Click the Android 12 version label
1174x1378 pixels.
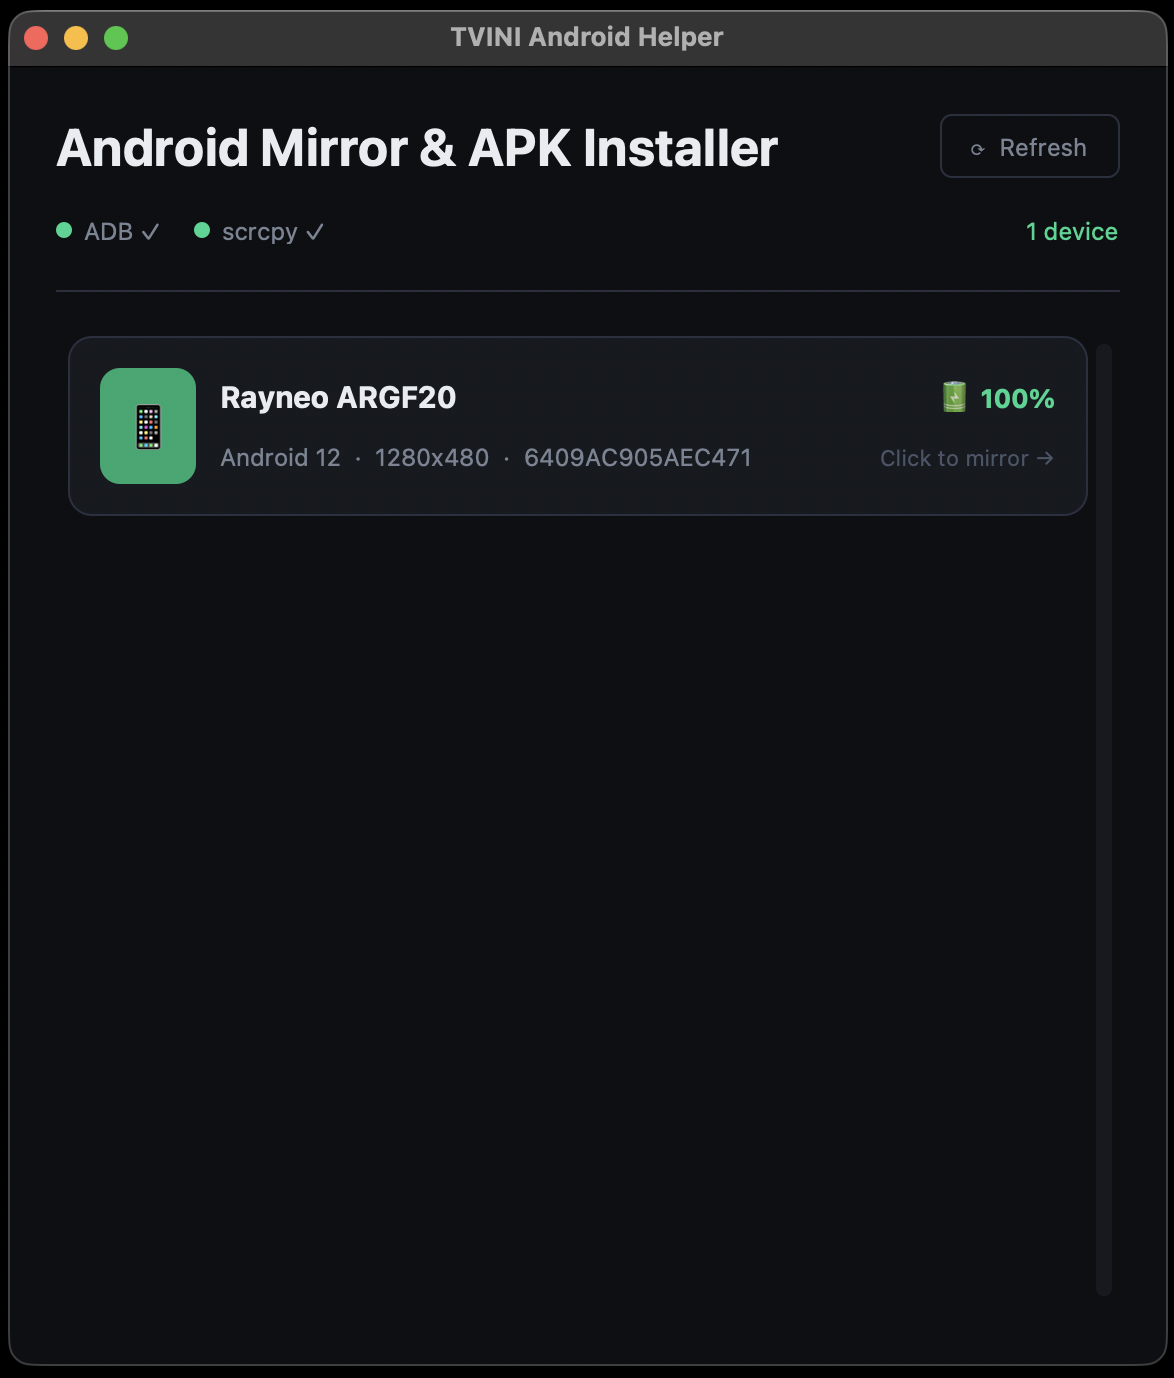(x=280, y=457)
